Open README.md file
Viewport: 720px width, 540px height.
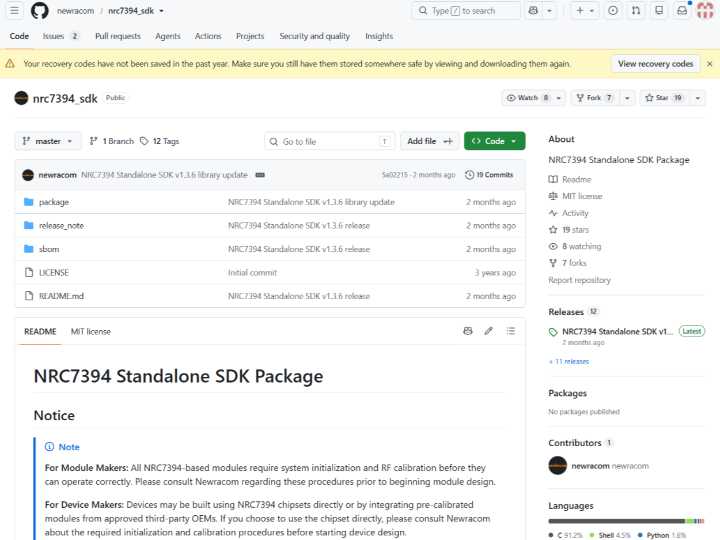(61, 296)
